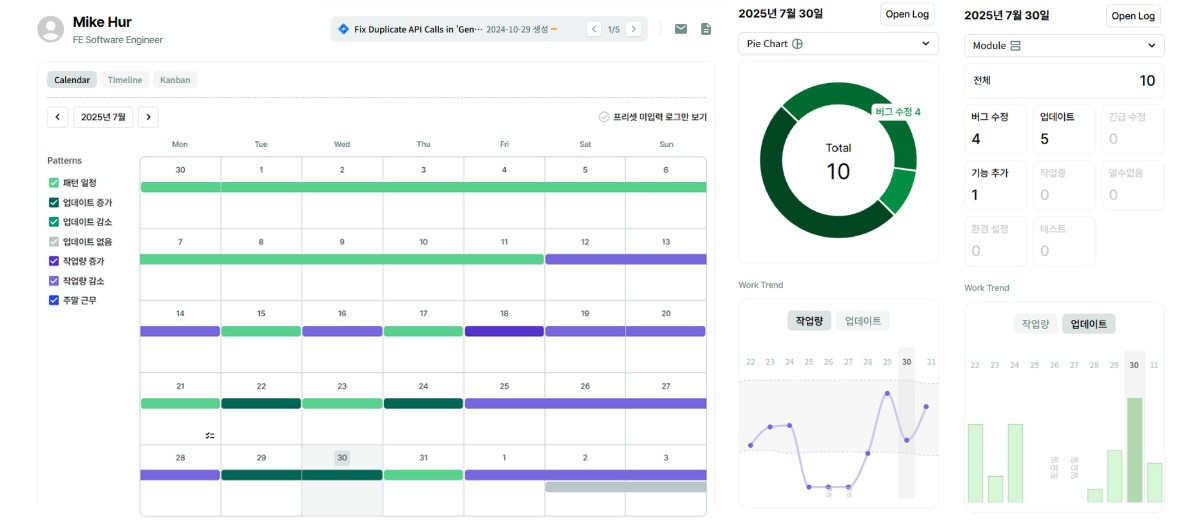Open the mail envelope icon
The height and width of the screenshot is (528, 1192).
(x=680, y=29)
